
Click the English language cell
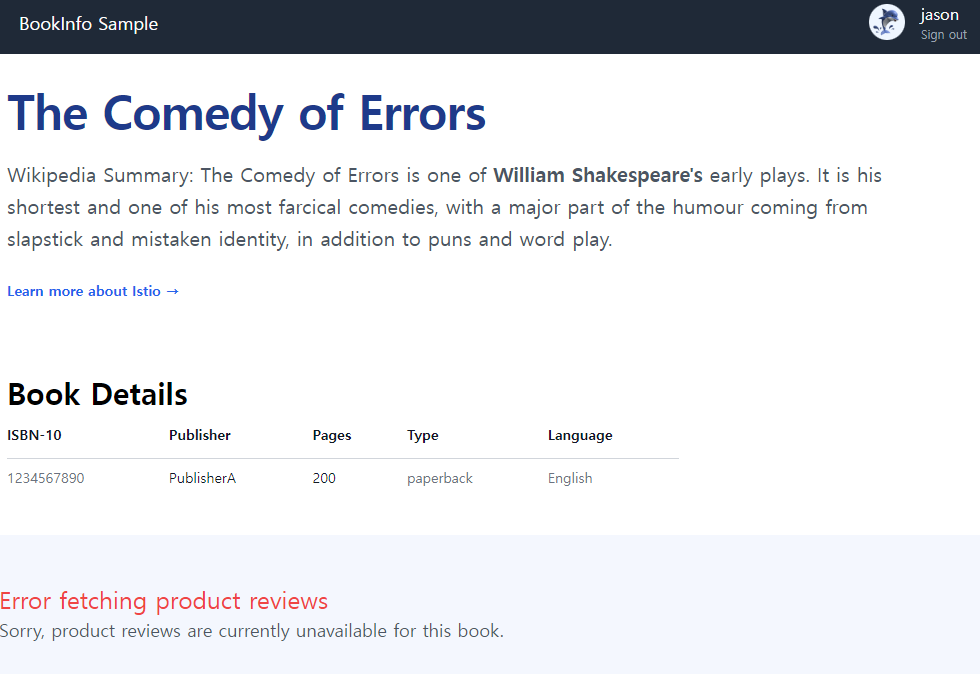point(570,478)
